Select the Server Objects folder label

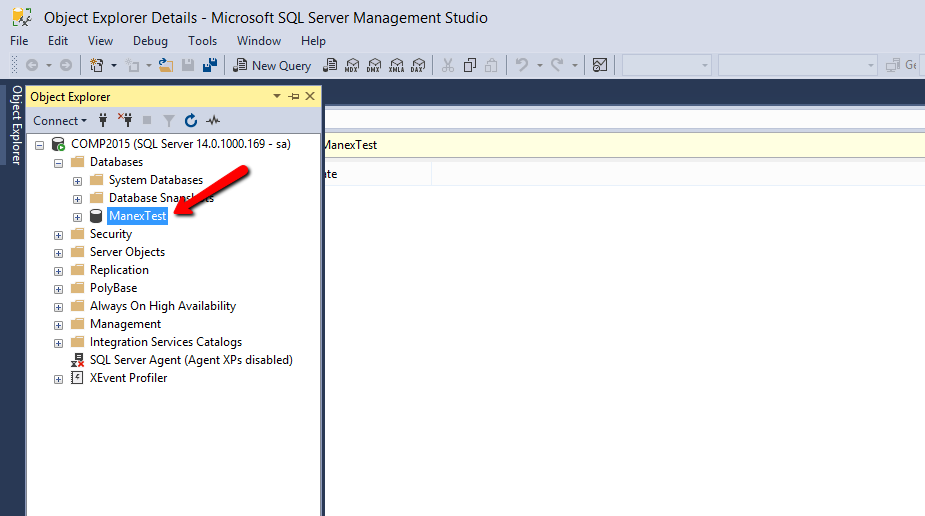coord(127,252)
